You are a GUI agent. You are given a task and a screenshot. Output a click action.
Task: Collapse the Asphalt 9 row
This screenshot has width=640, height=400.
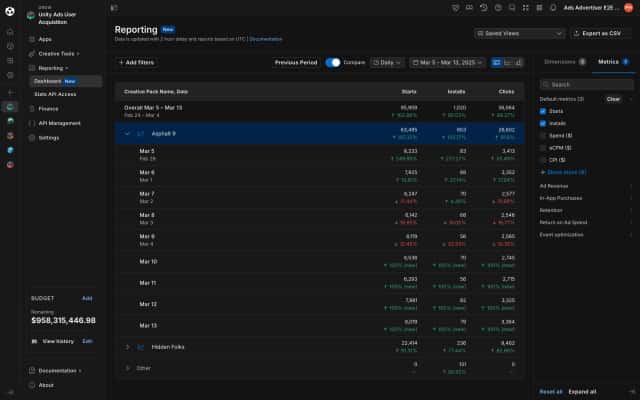tap(127, 133)
